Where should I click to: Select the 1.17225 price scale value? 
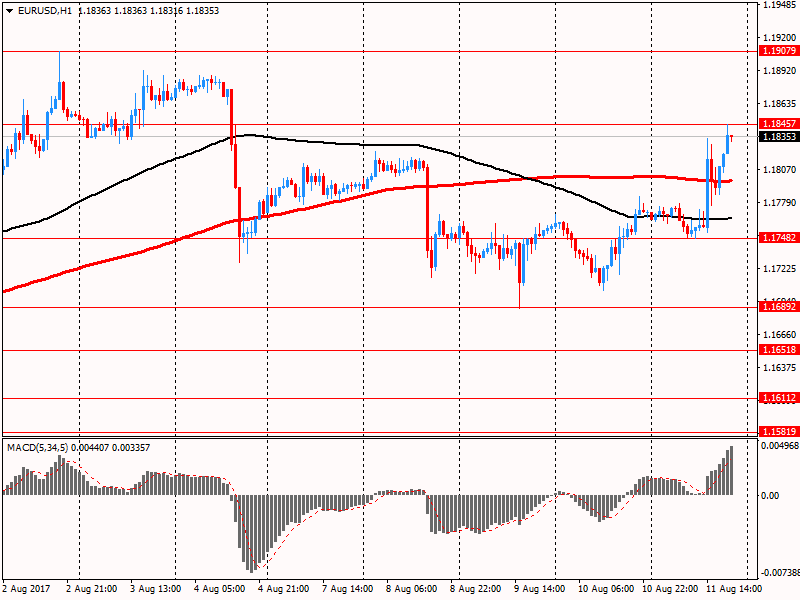click(779, 268)
